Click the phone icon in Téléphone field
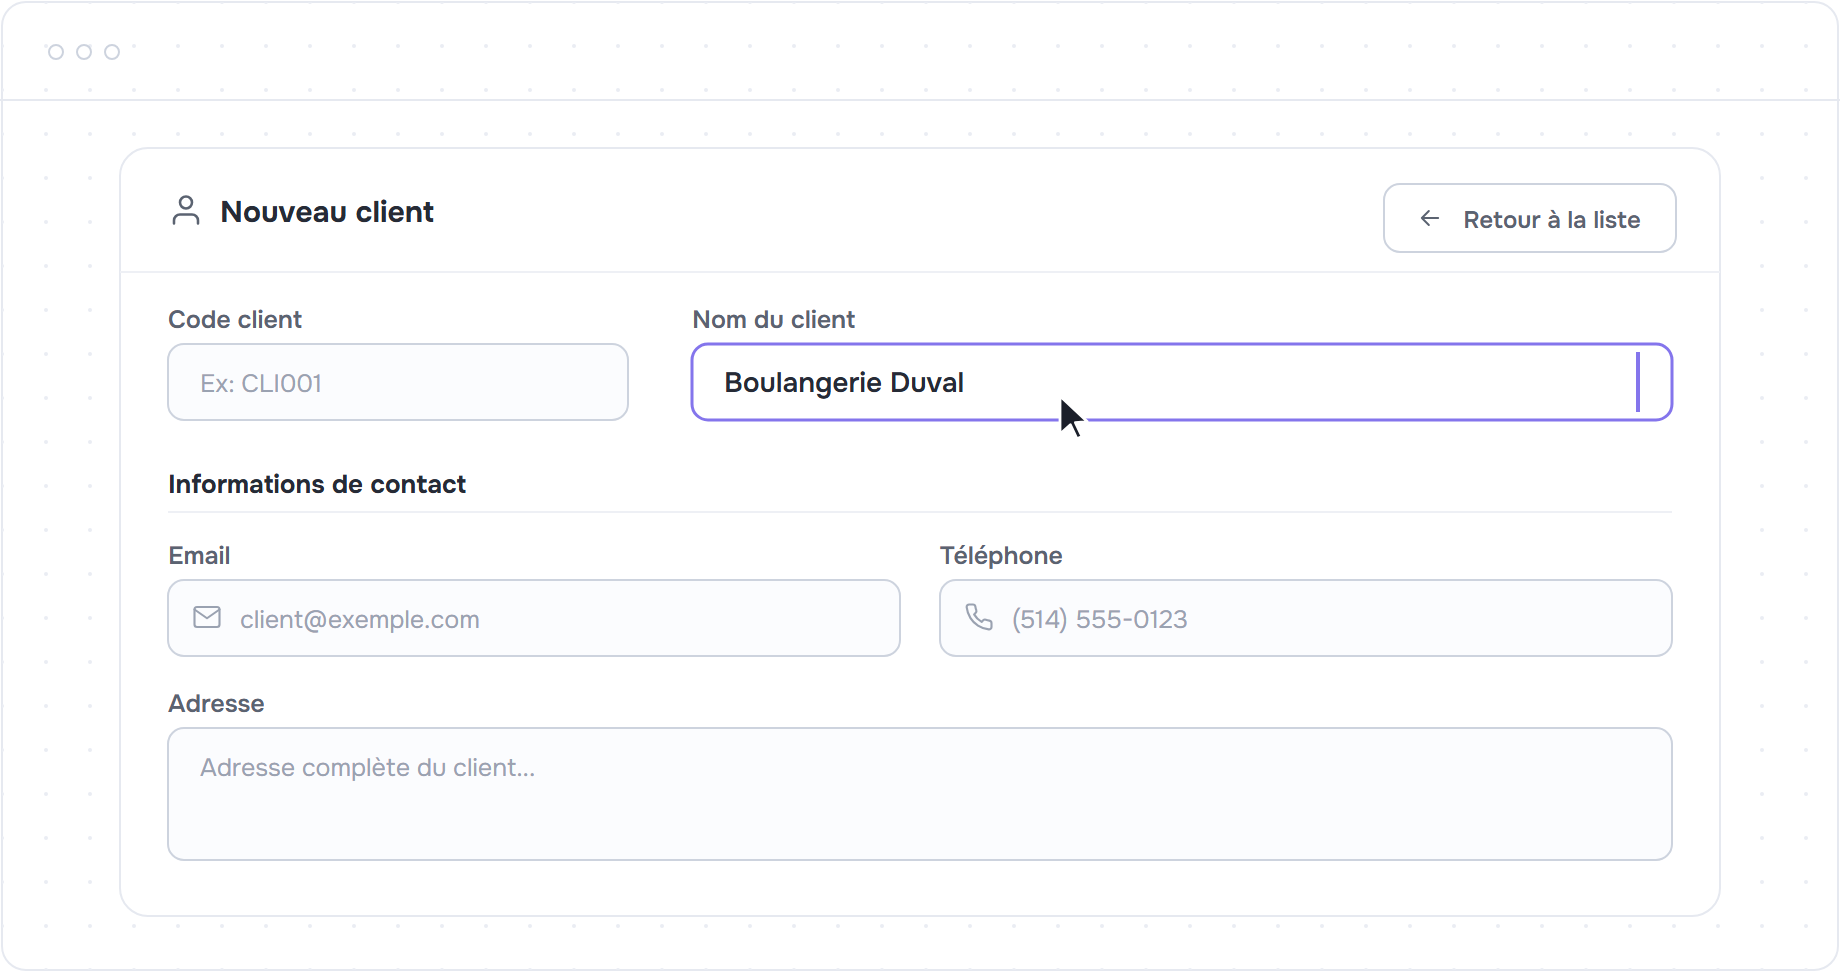This screenshot has width=1840, height=972. pyautogui.click(x=979, y=617)
